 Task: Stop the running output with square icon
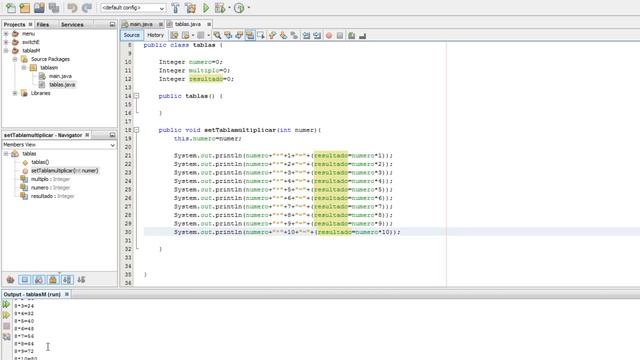(x=6, y=326)
